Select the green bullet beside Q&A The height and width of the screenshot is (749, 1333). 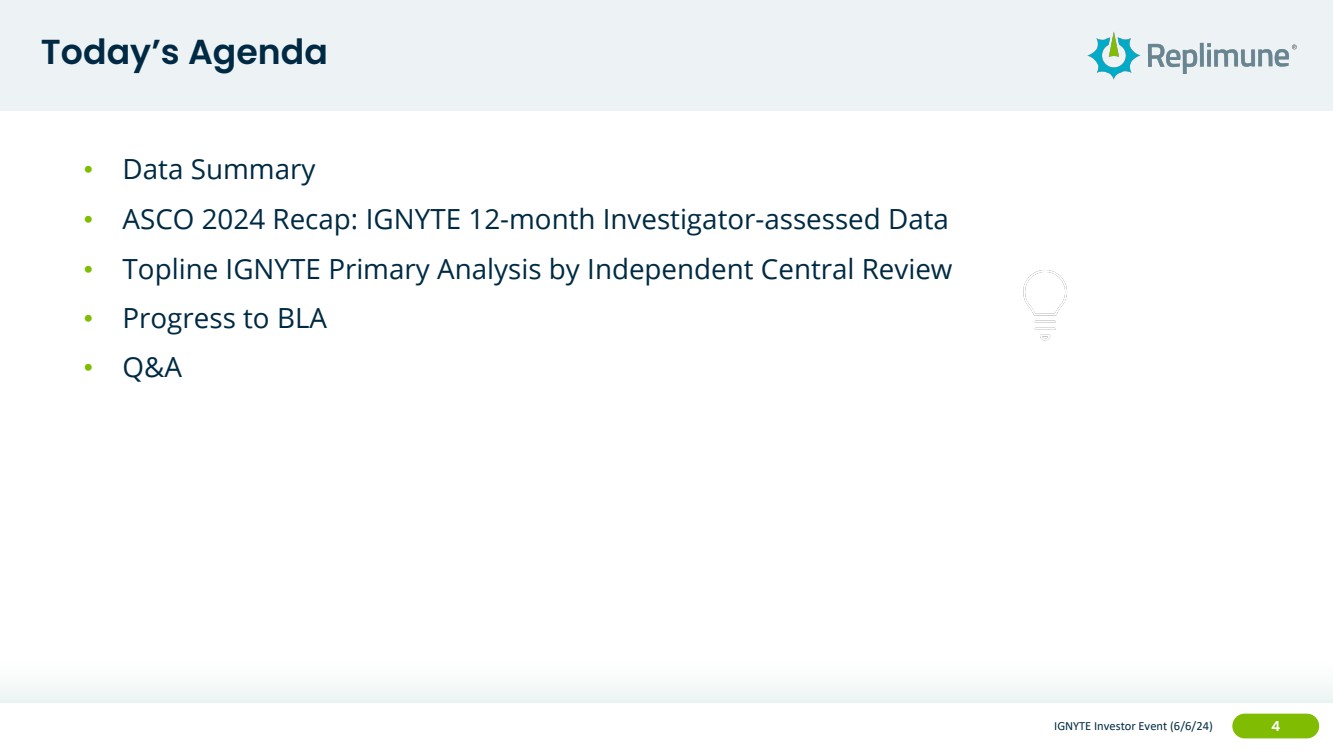[x=88, y=368]
